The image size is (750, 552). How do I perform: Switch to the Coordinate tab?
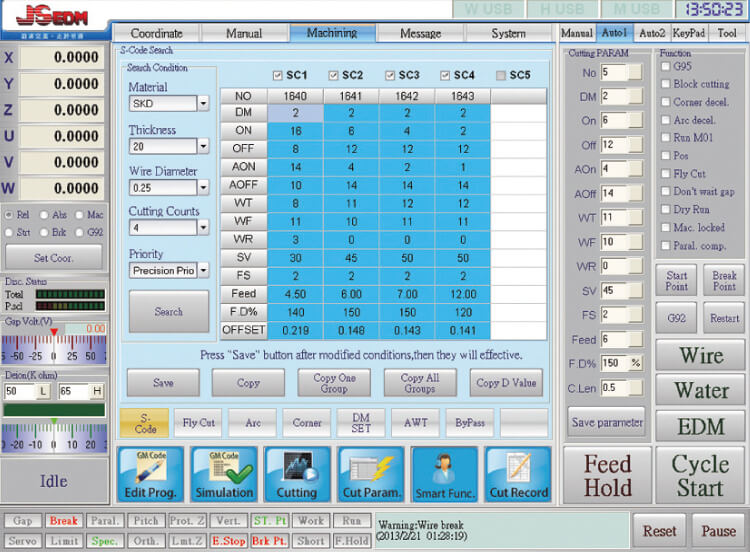click(x=155, y=33)
